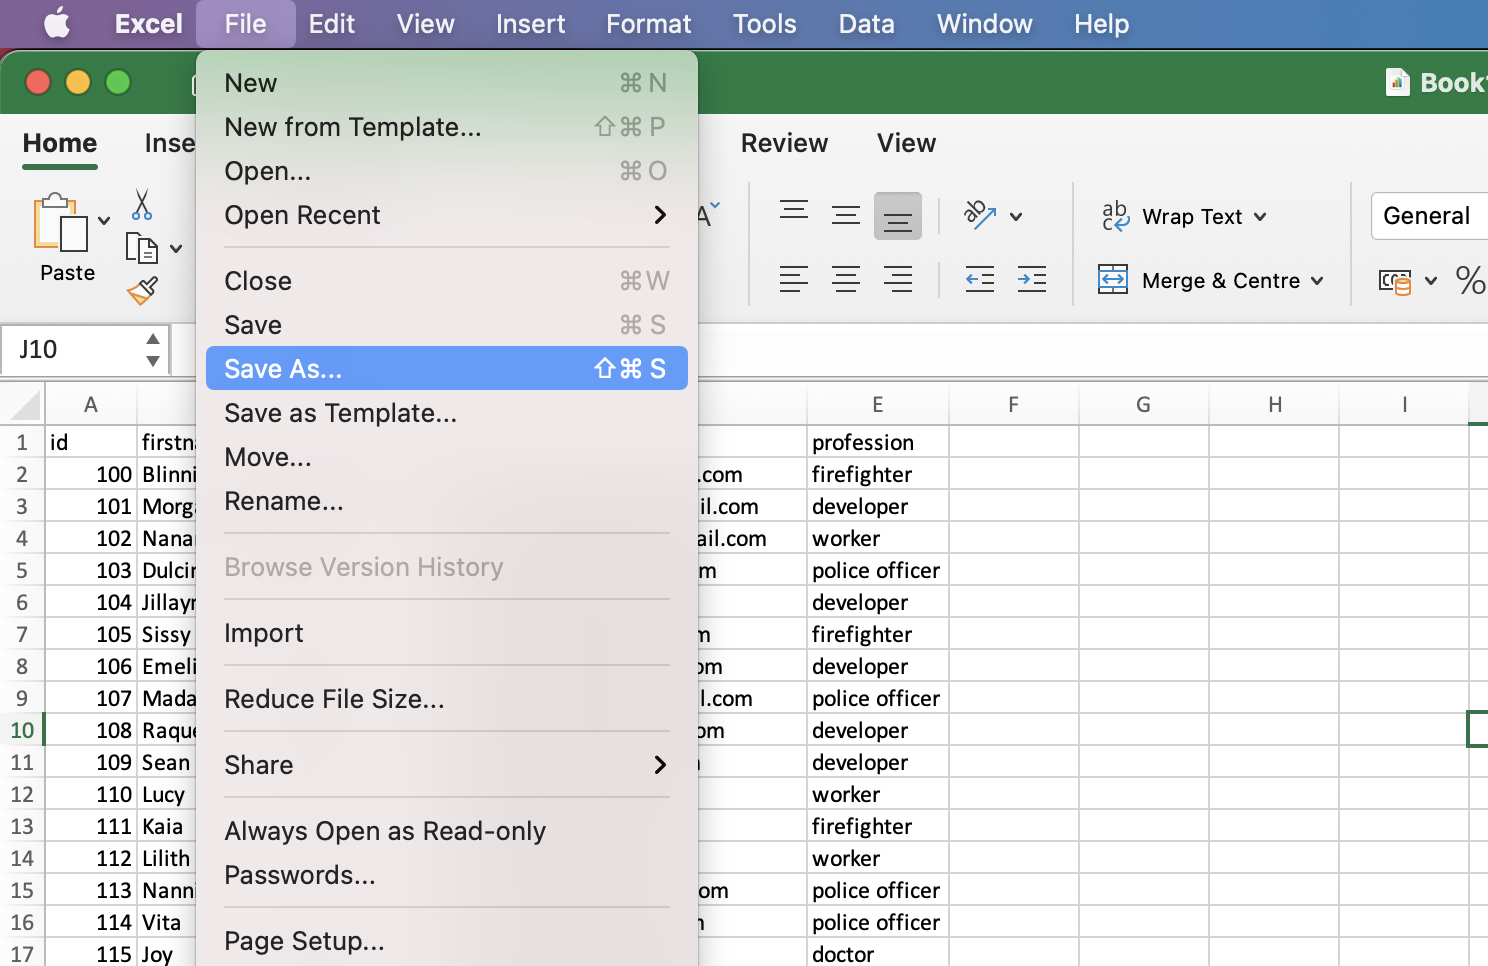Select Save as Template... menu item

pyautogui.click(x=447, y=413)
